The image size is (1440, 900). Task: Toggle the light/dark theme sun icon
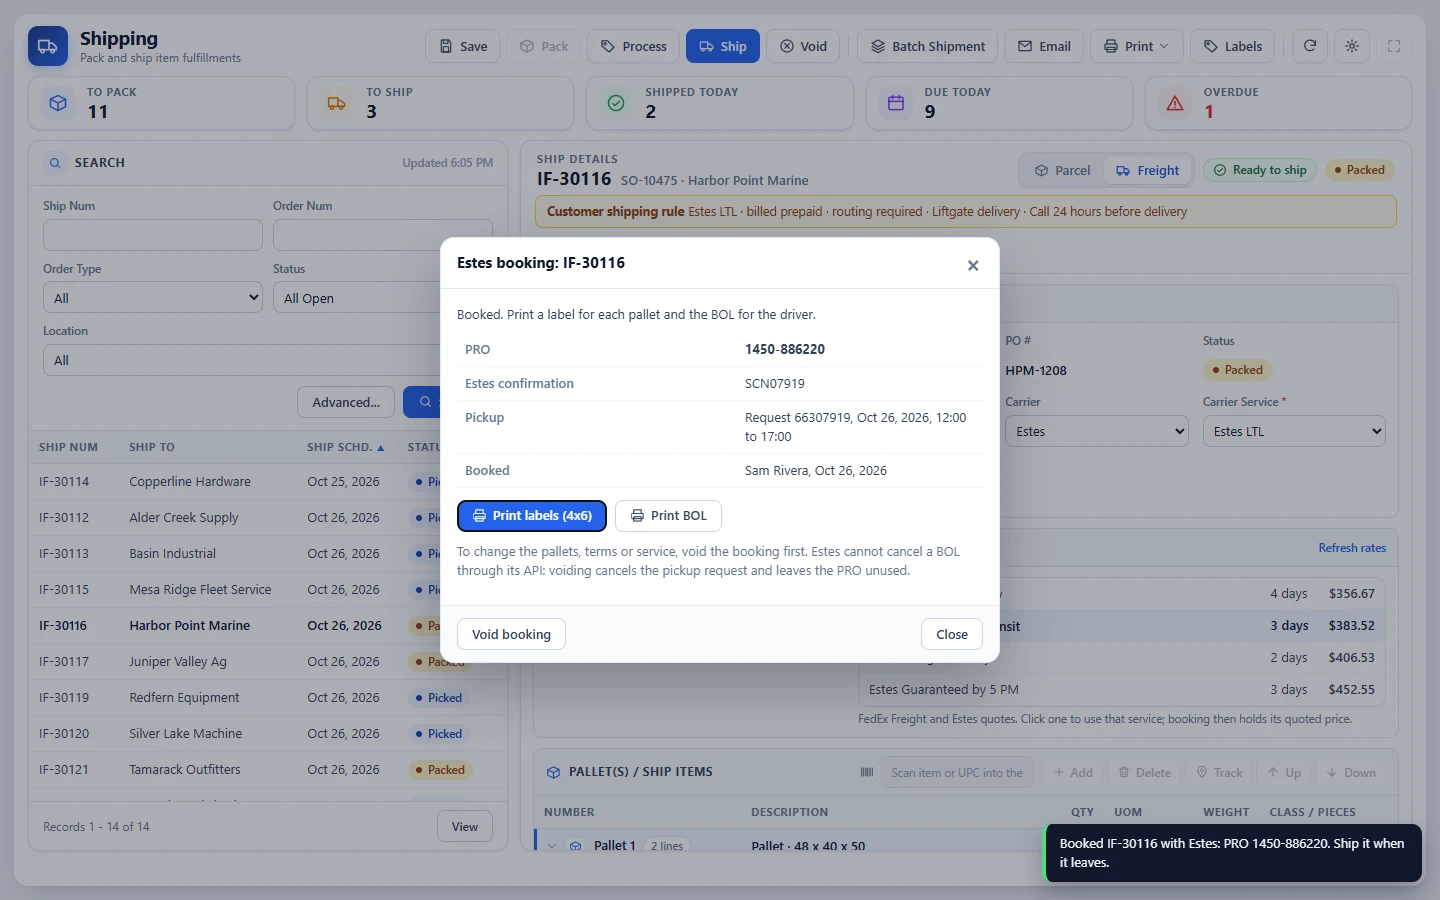point(1352,46)
